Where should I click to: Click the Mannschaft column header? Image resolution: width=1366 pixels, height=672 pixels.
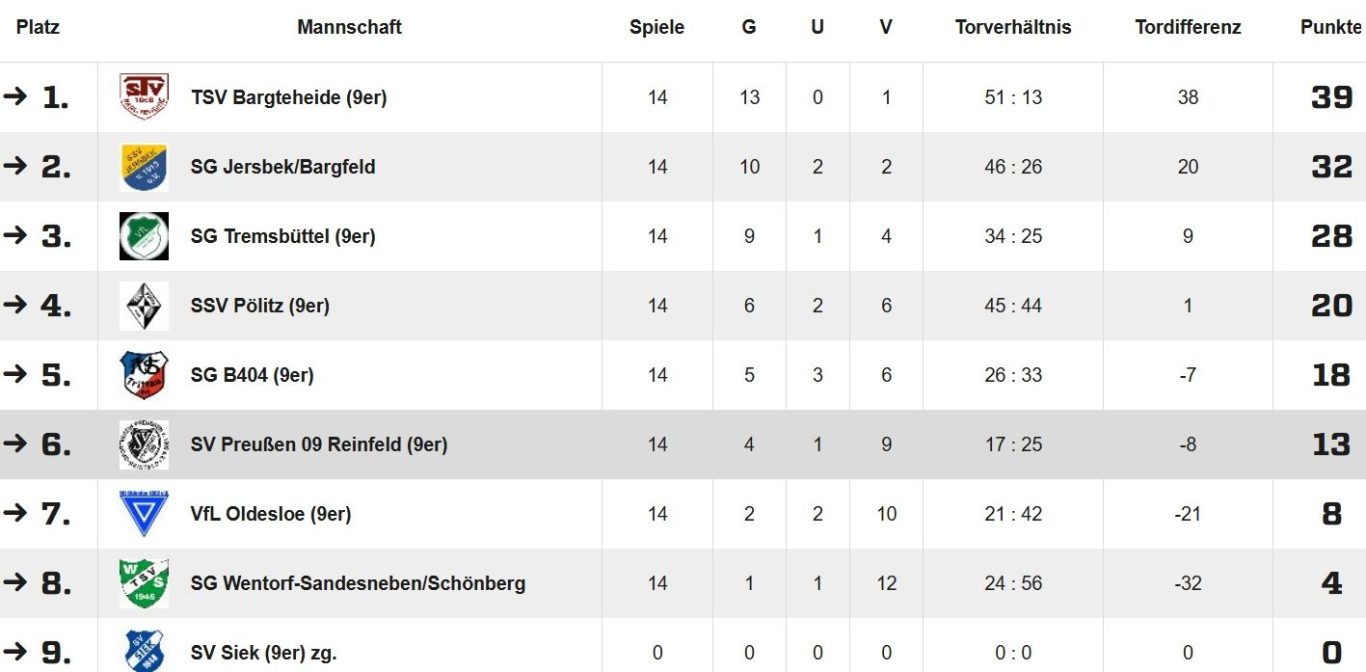point(349,28)
